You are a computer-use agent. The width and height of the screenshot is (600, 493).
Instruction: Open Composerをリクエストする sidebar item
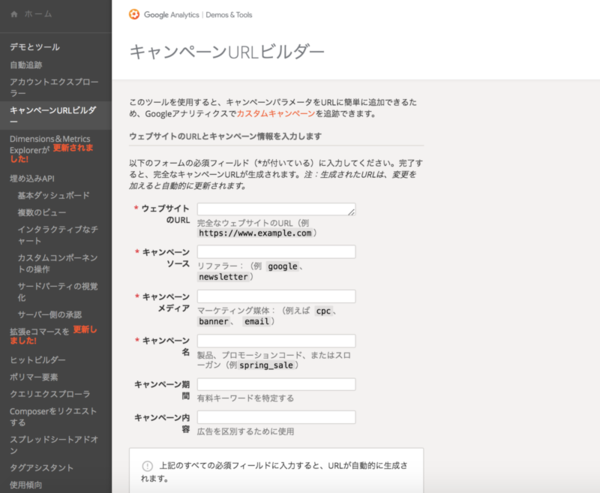click(x=53, y=417)
